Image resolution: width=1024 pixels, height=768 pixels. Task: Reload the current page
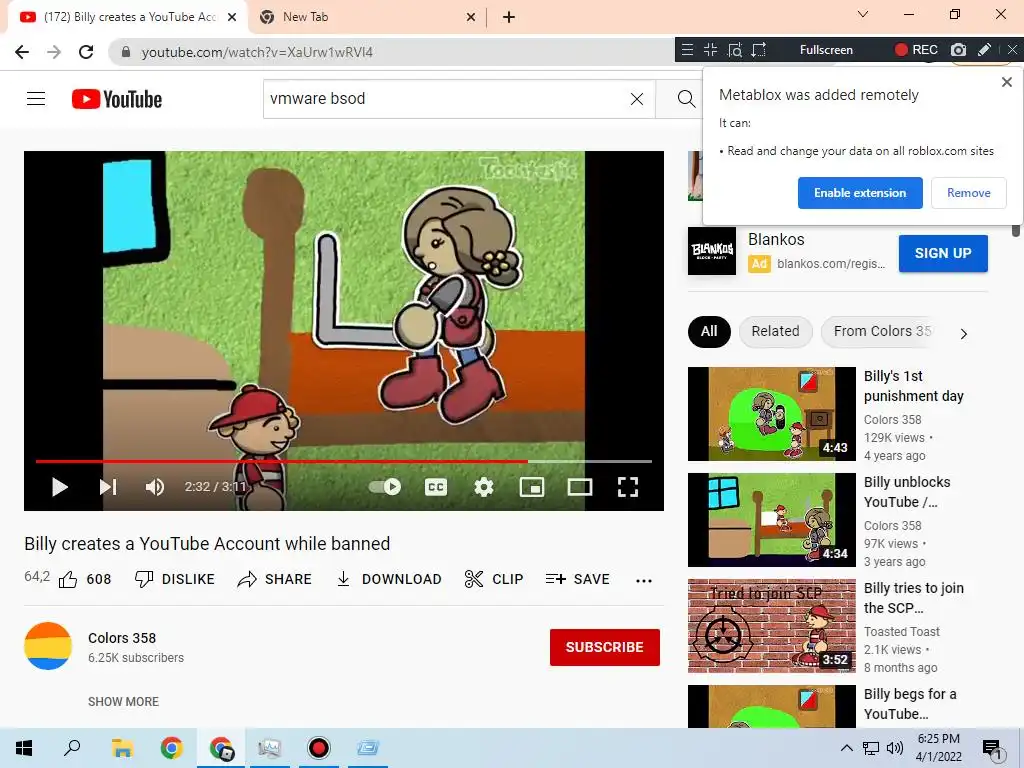(86, 52)
